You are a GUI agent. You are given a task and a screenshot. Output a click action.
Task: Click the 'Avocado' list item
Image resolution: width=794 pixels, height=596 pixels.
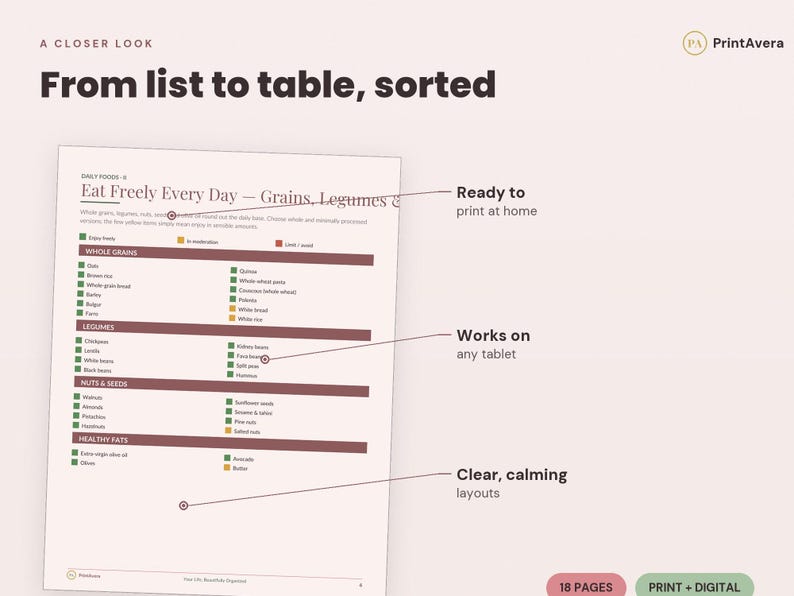pyautogui.click(x=239, y=458)
